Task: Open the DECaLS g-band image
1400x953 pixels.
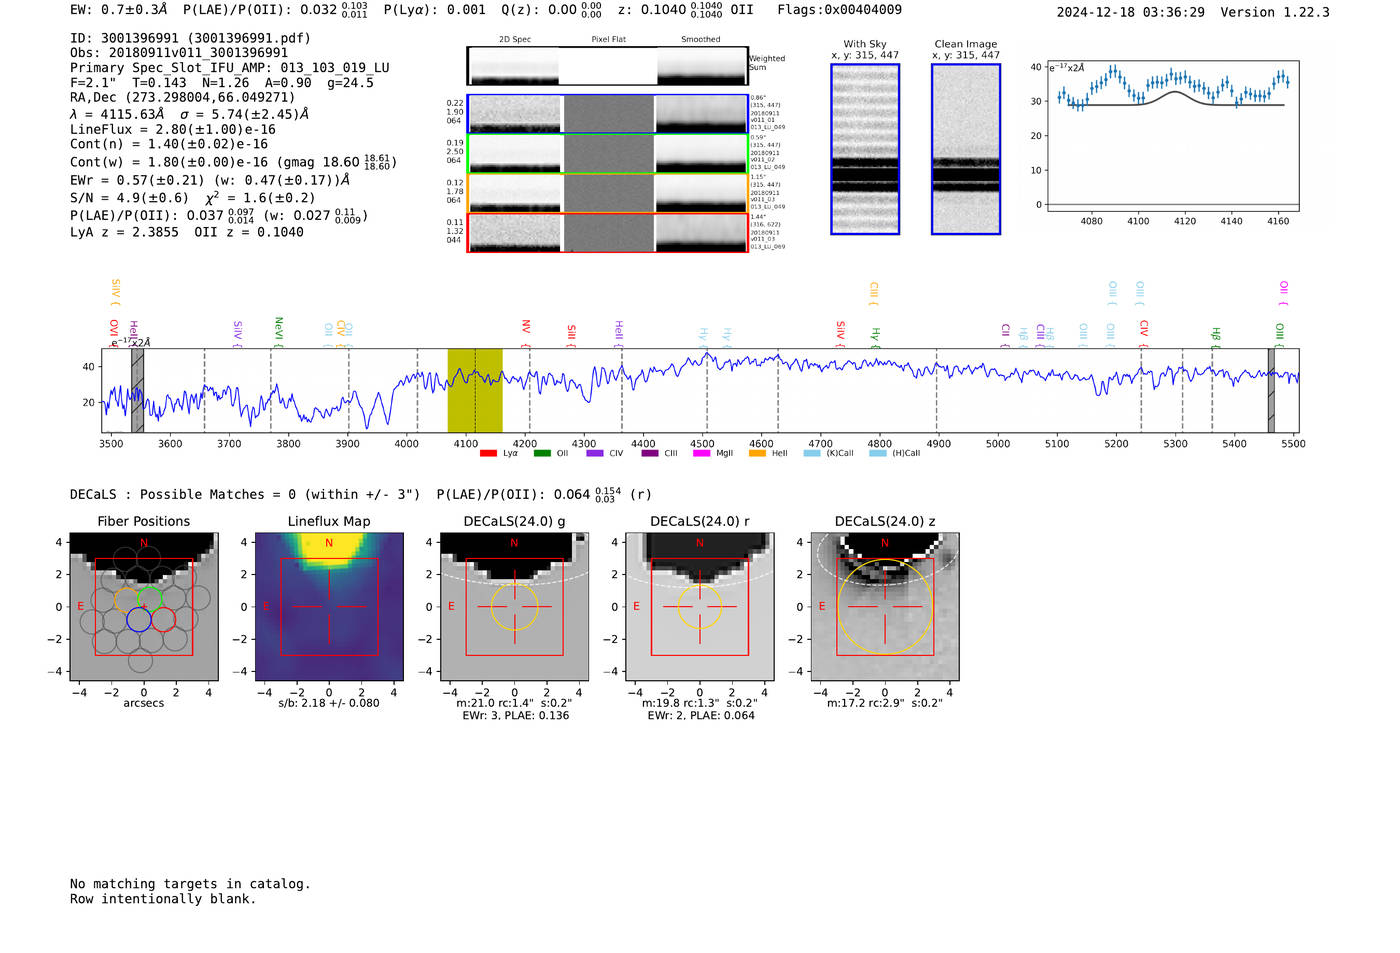Action: pos(514,606)
